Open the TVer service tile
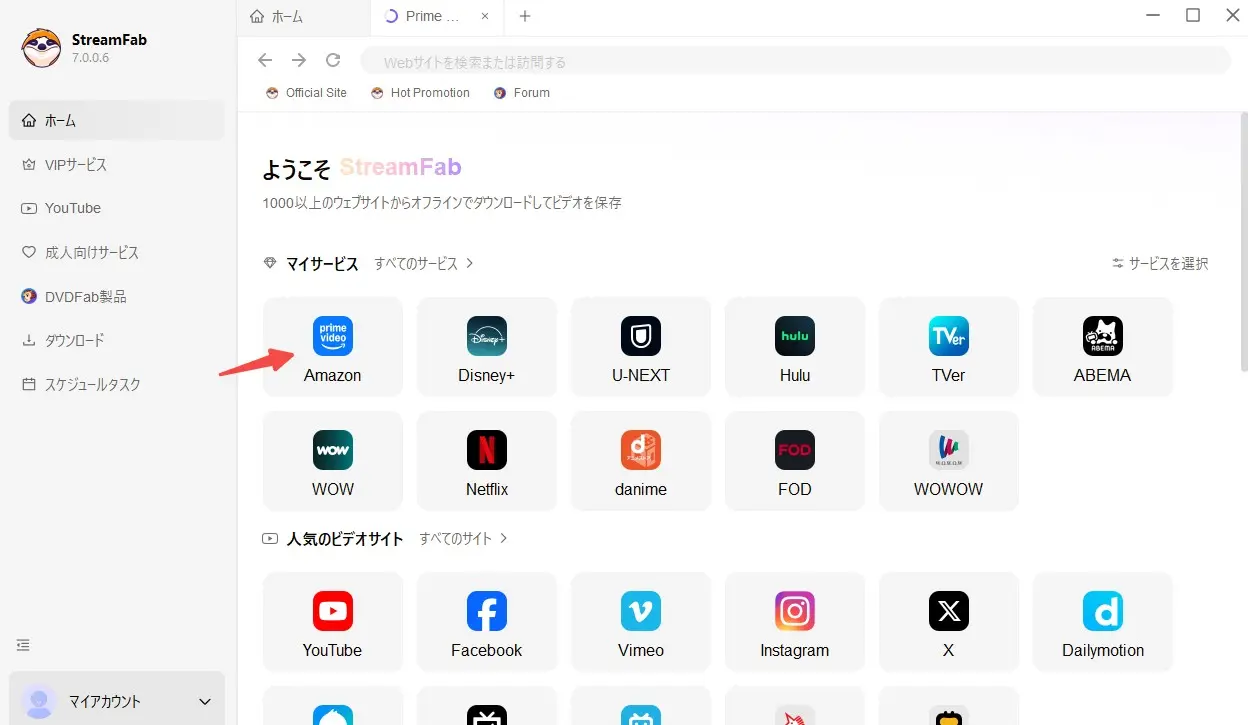The width and height of the screenshot is (1248, 725). tap(949, 347)
